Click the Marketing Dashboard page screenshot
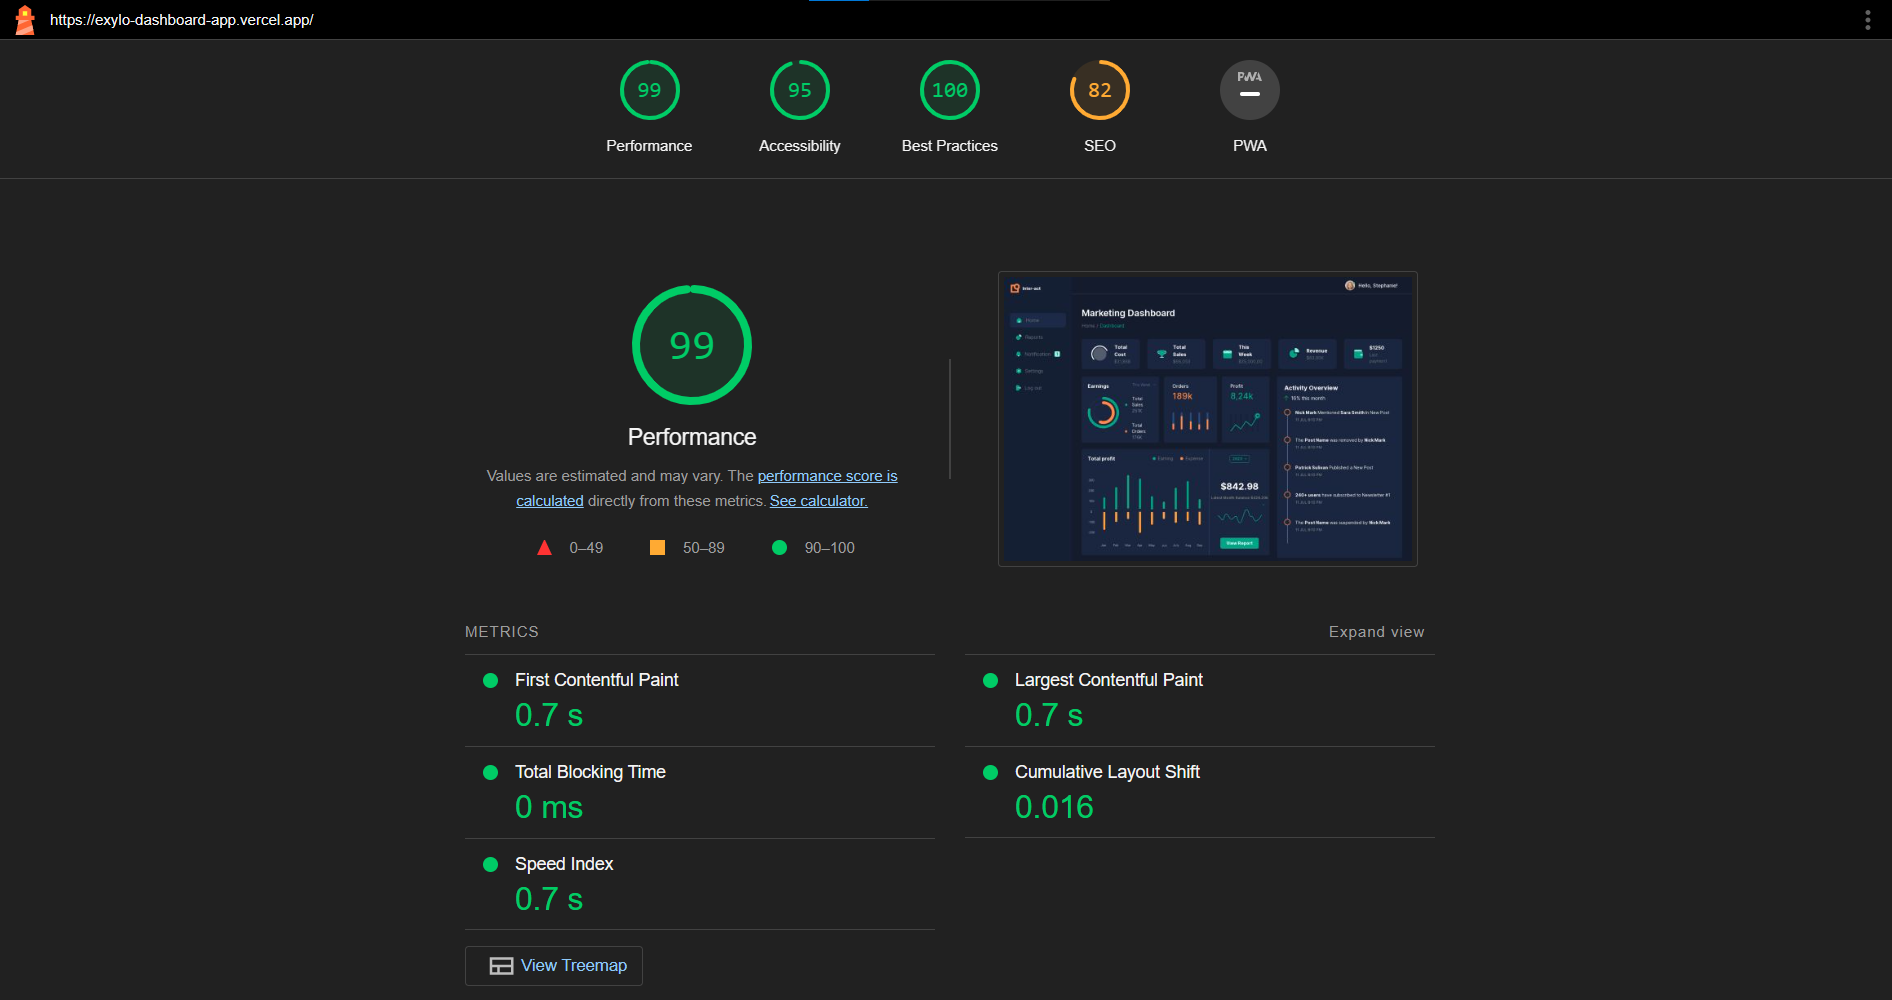This screenshot has width=1892, height=1000. pos(1207,418)
